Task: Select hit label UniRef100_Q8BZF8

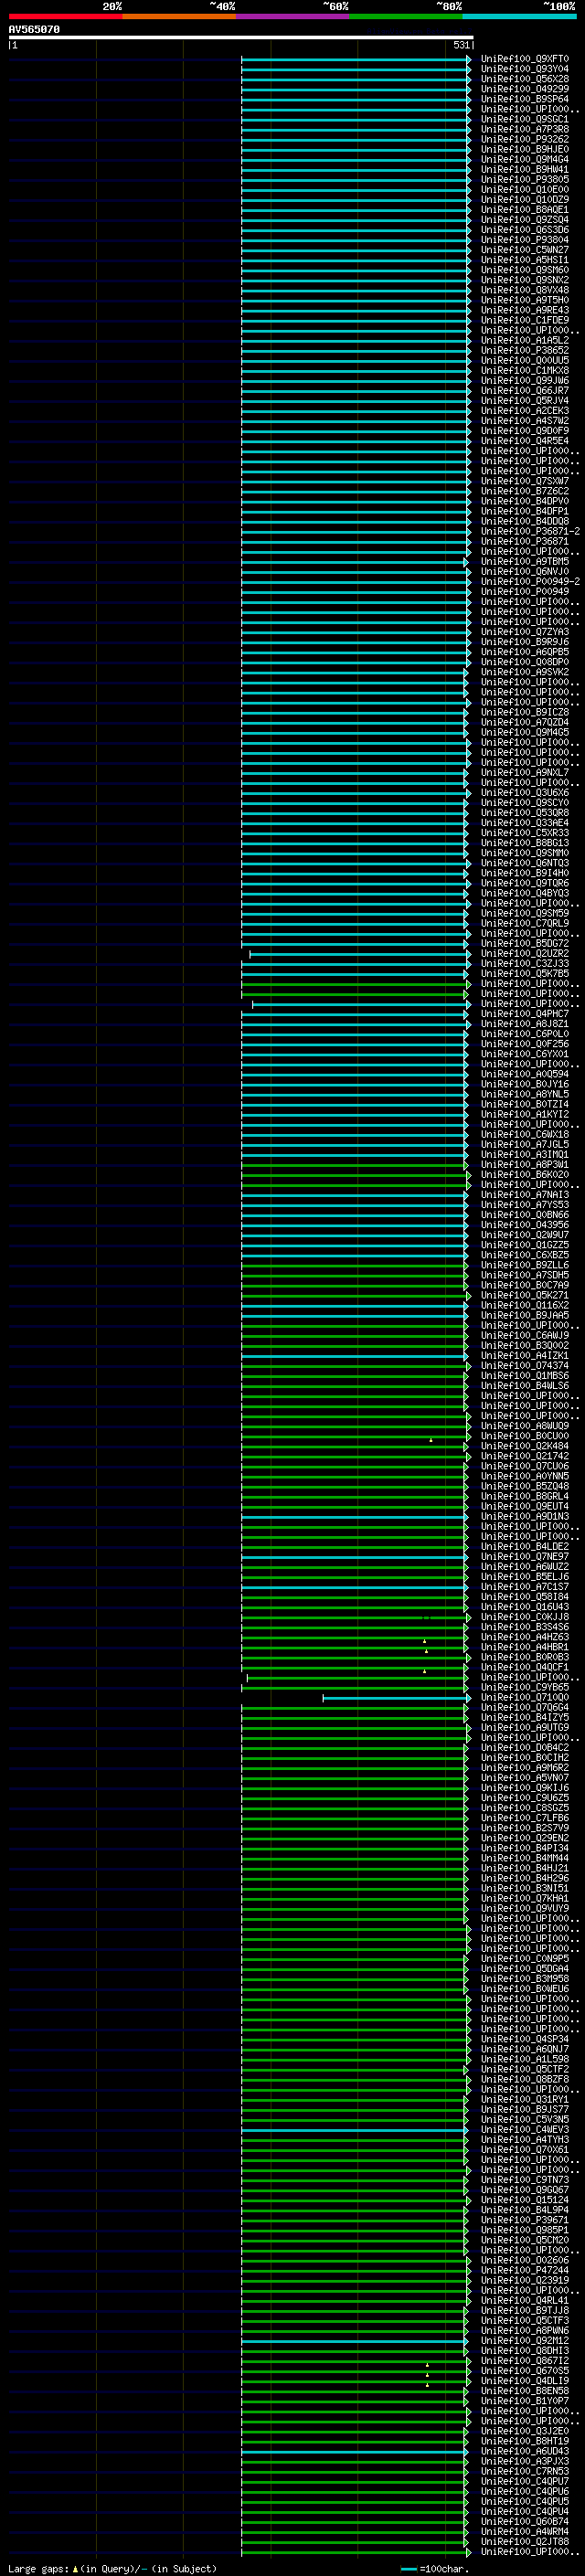Action: (x=525, y=2078)
